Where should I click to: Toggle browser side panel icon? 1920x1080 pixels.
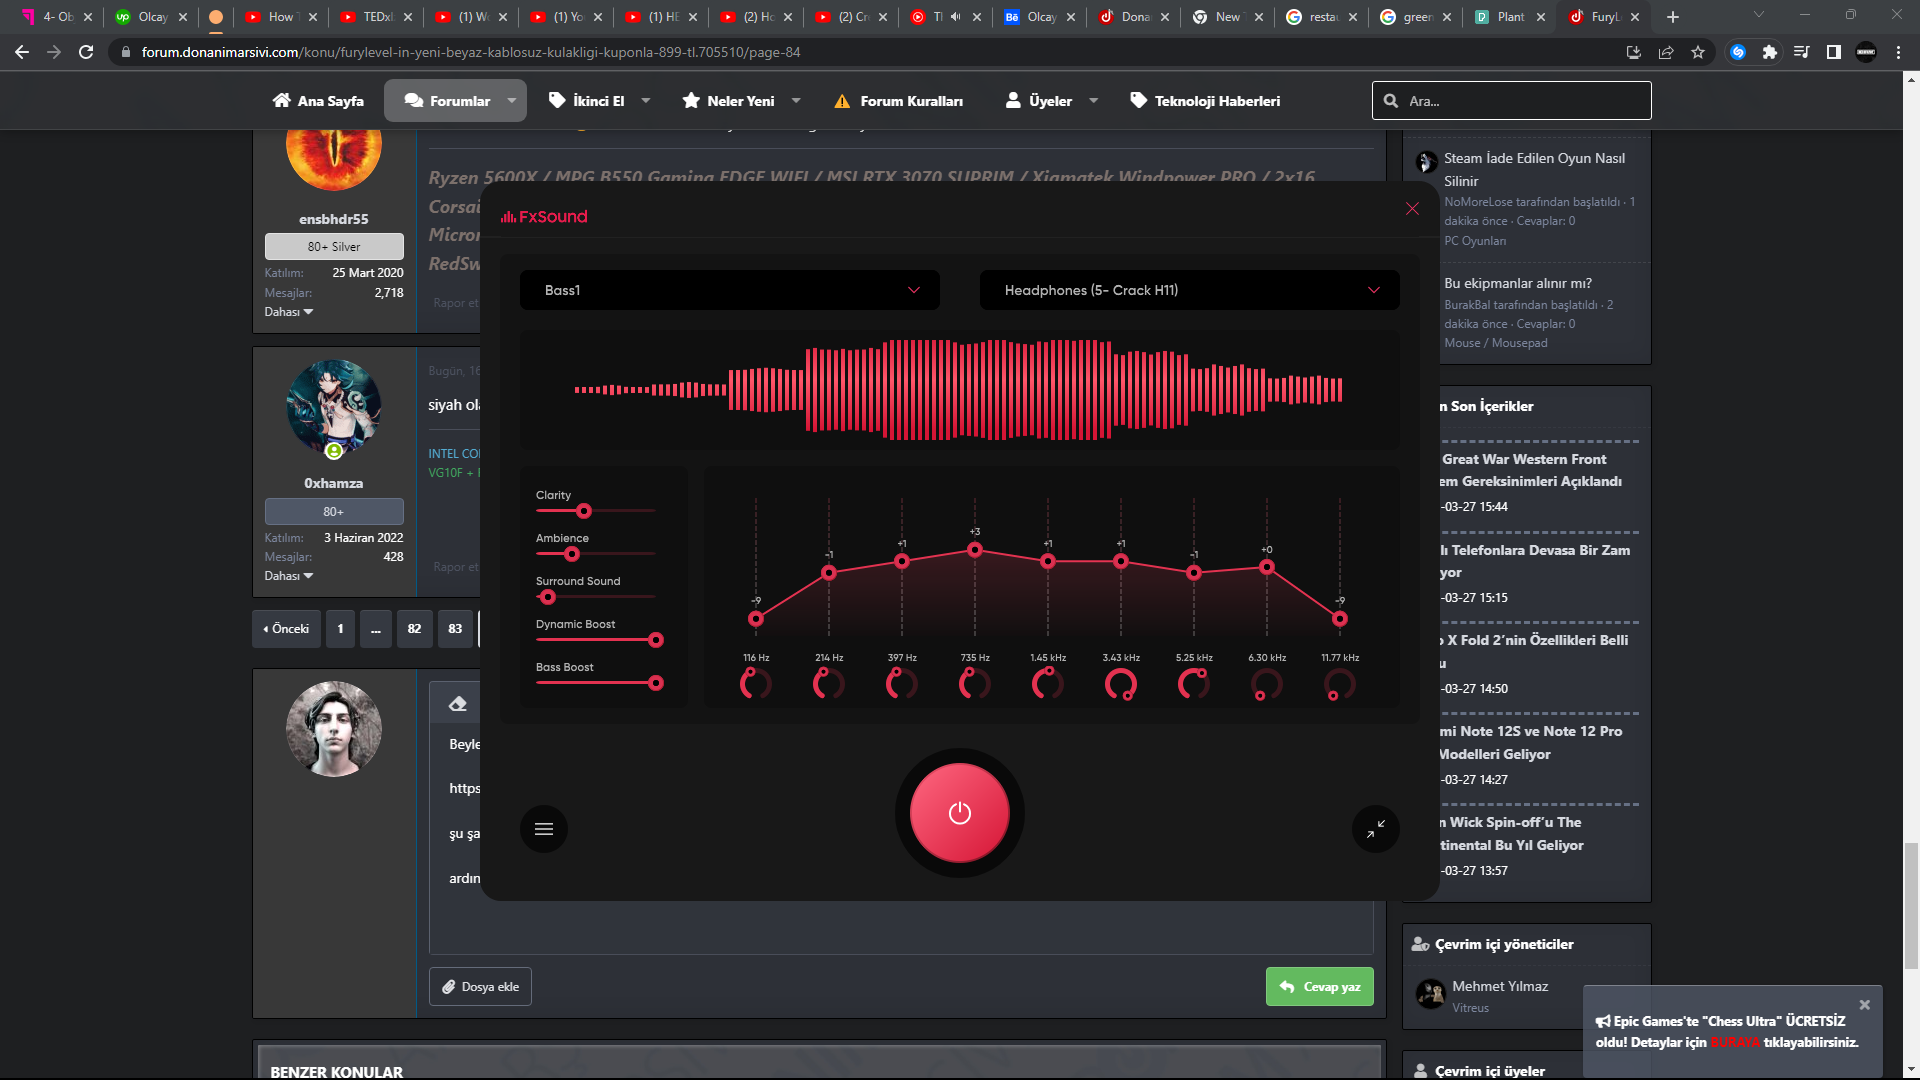(1834, 52)
